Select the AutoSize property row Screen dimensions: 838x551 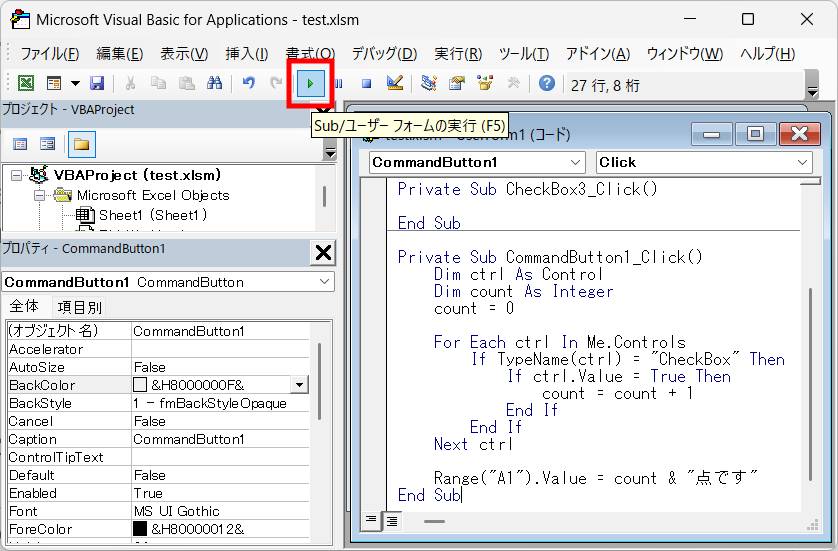[158, 367]
